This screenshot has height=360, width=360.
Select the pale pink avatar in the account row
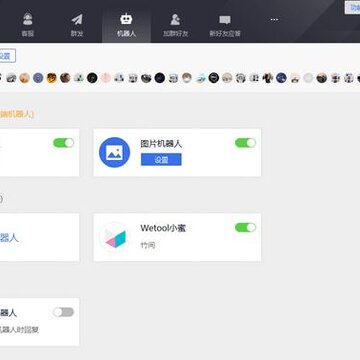coord(105,78)
